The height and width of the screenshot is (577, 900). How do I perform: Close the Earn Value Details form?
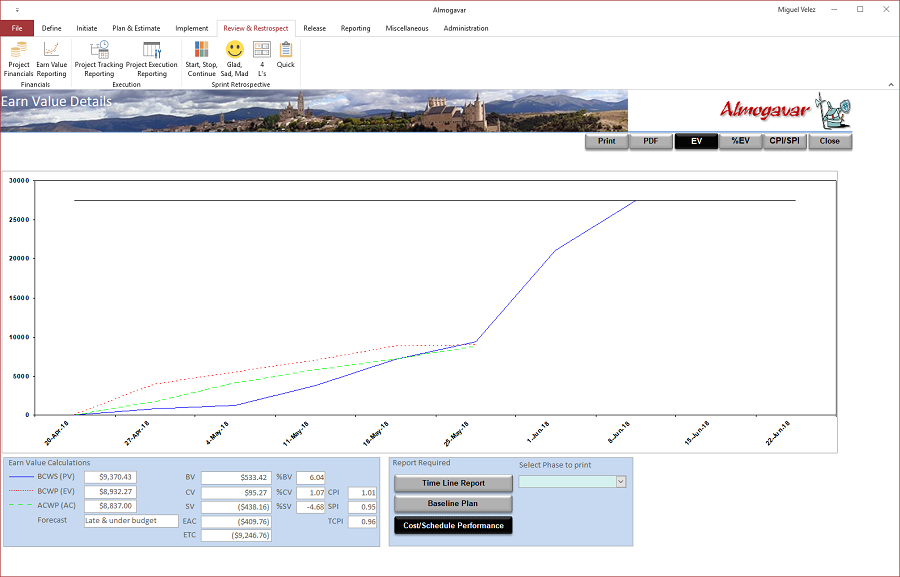(829, 141)
